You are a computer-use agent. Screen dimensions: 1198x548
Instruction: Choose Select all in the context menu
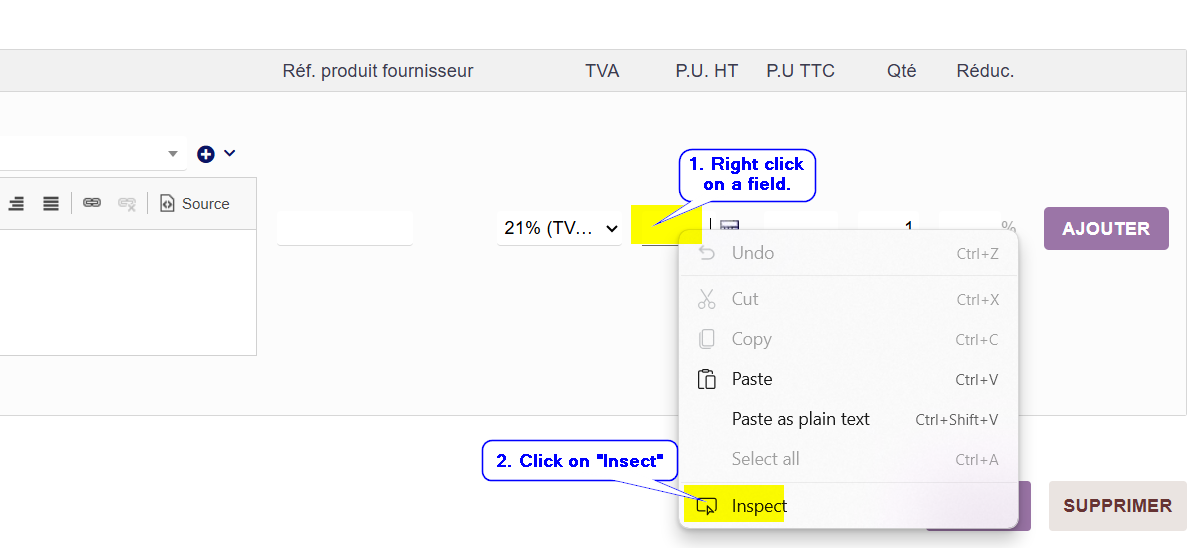(x=765, y=459)
